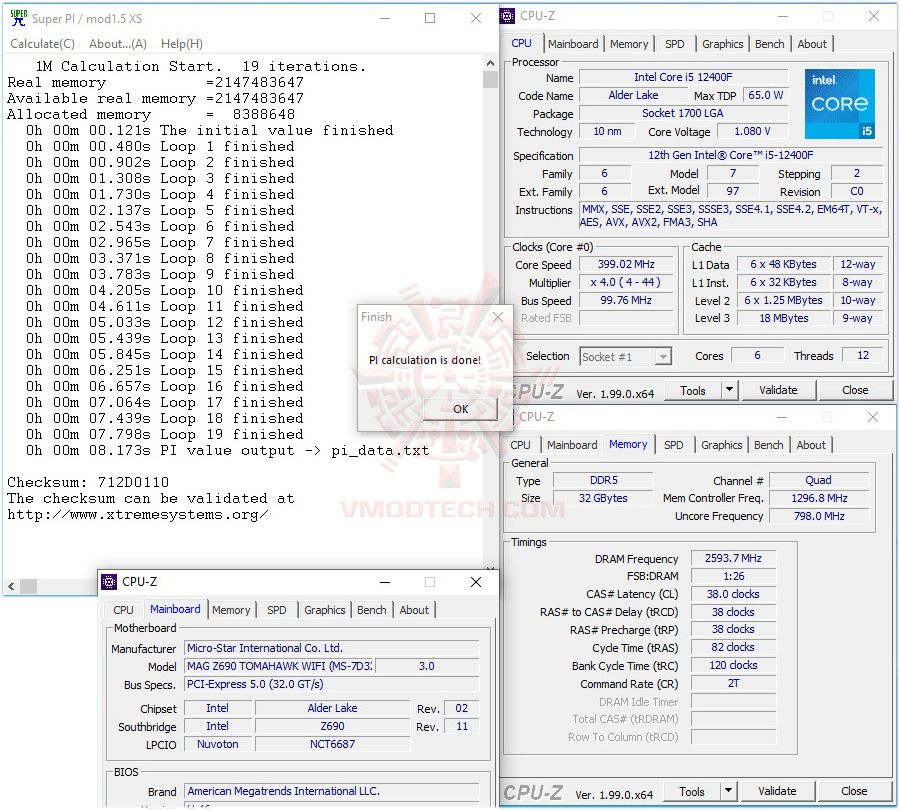The image size is (900, 810).
Task: Close the Finish dialog with X
Action: click(498, 317)
